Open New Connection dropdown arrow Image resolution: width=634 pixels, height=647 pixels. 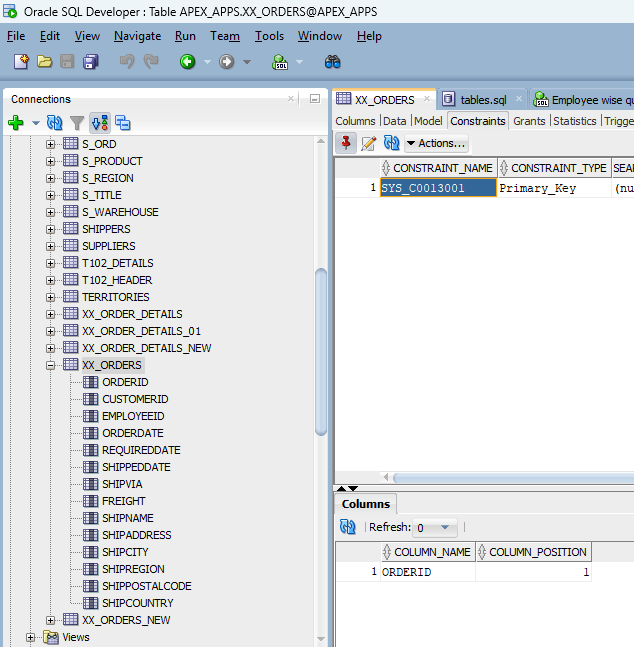tap(36, 123)
